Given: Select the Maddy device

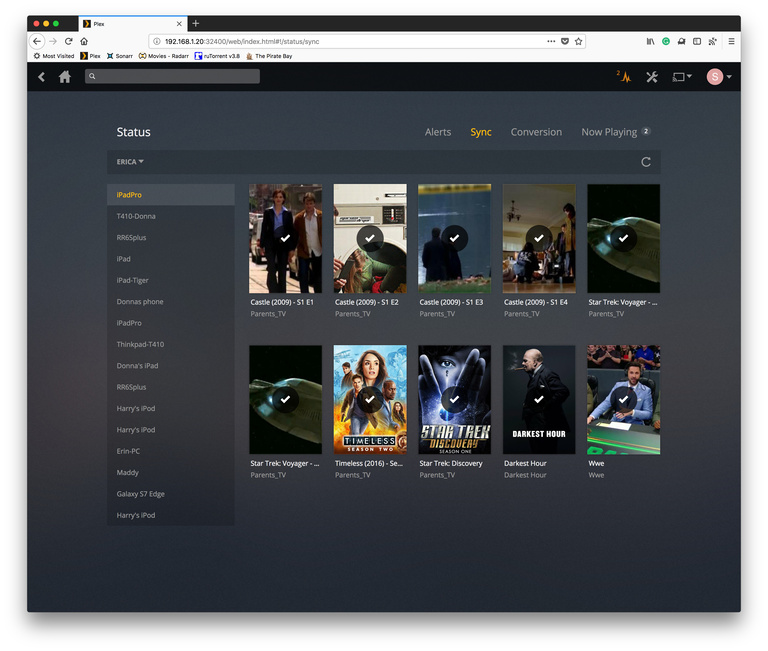Looking at the screenshot, I should point(170,473).
